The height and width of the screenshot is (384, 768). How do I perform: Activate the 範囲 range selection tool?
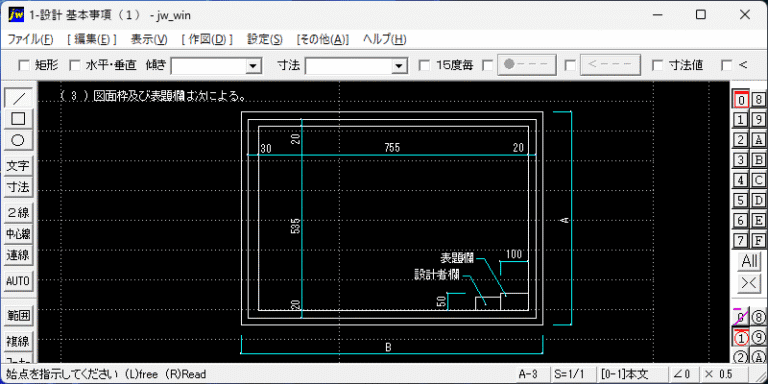coord(18,315)
